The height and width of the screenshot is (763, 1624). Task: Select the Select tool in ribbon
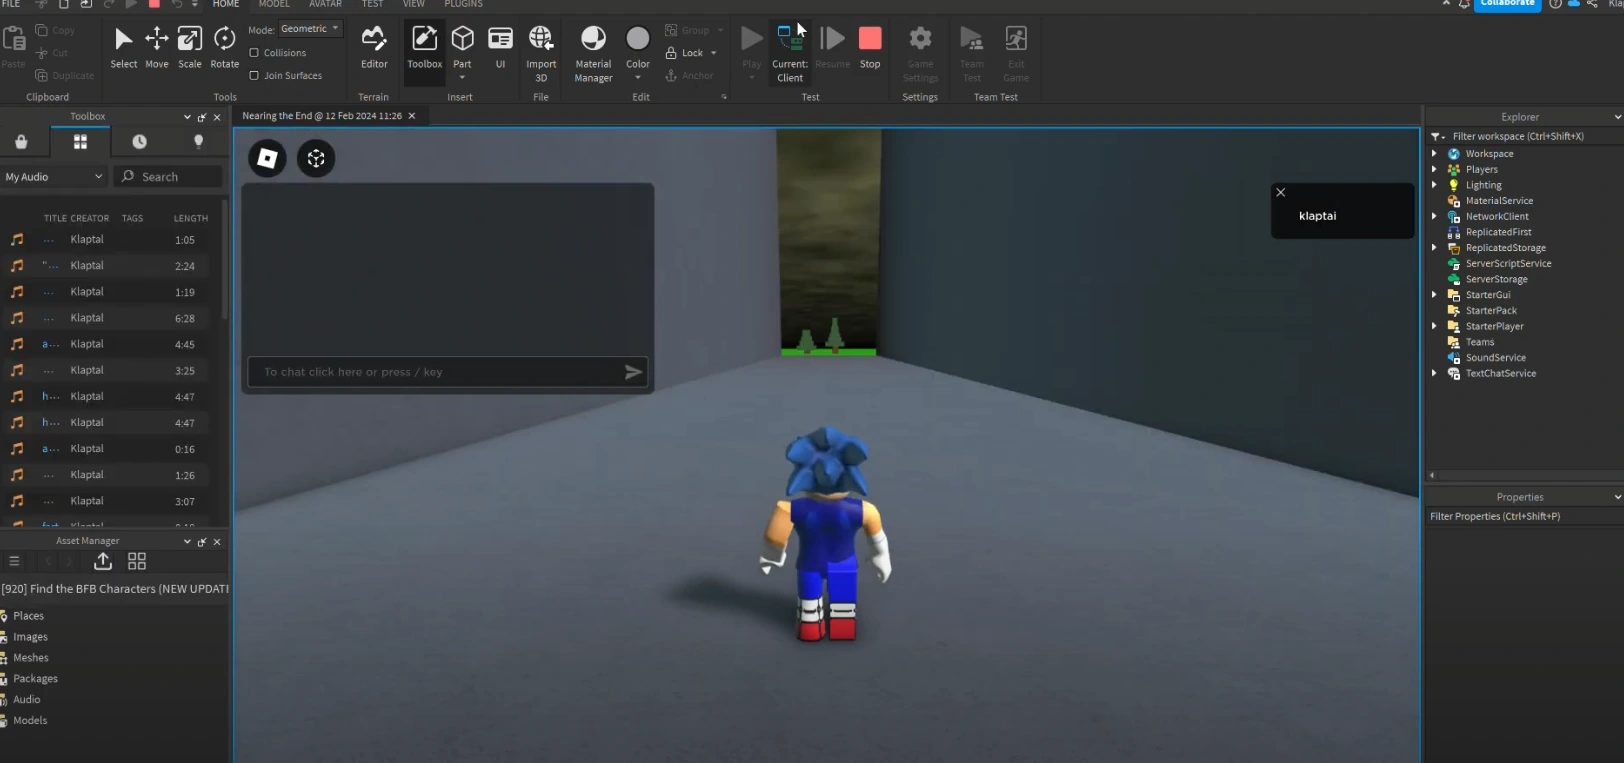point(123,47)
